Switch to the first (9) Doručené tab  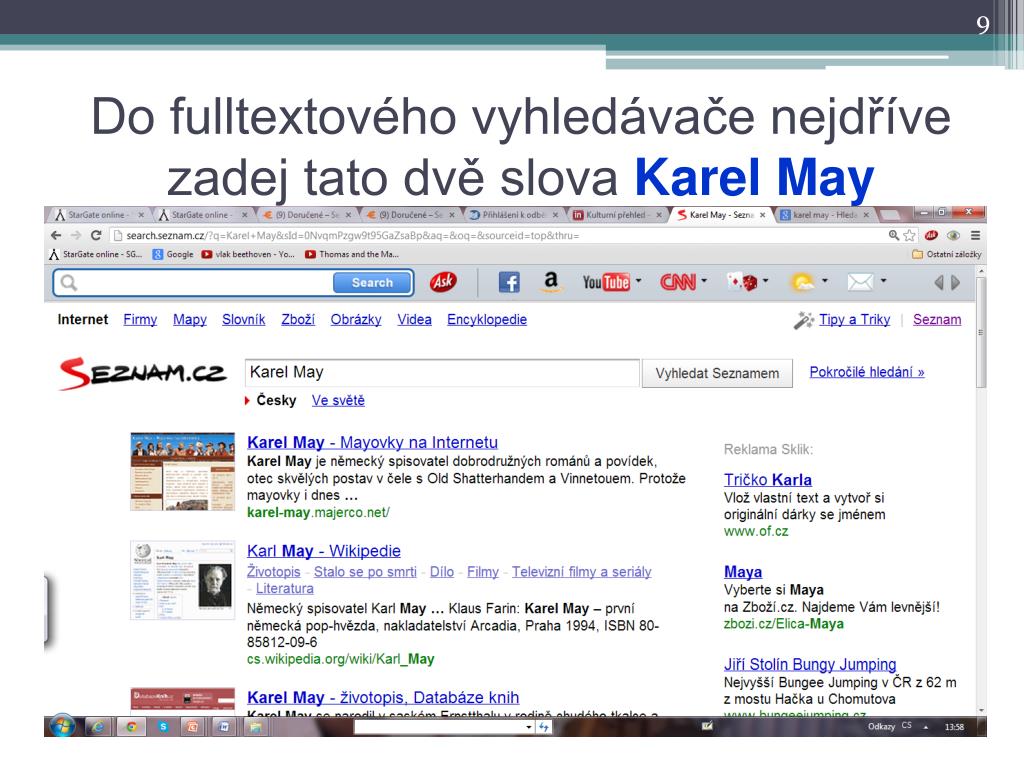point(307,214)
